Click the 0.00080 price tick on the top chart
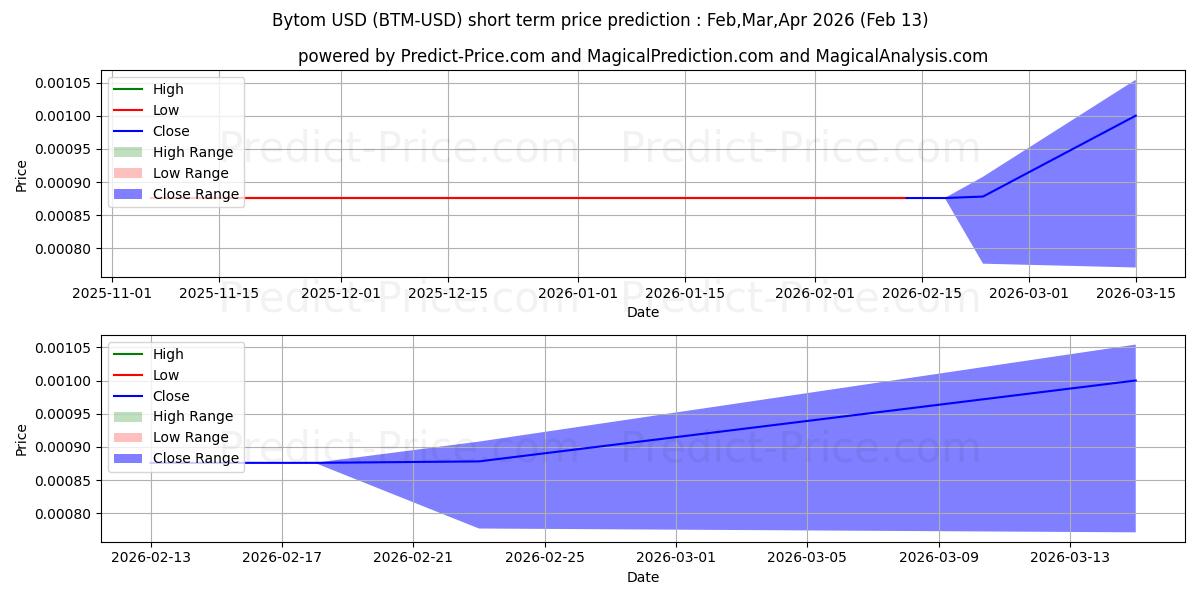This screenshot has height=600, width=1200. pyautogui.click(x=66, y=249)
